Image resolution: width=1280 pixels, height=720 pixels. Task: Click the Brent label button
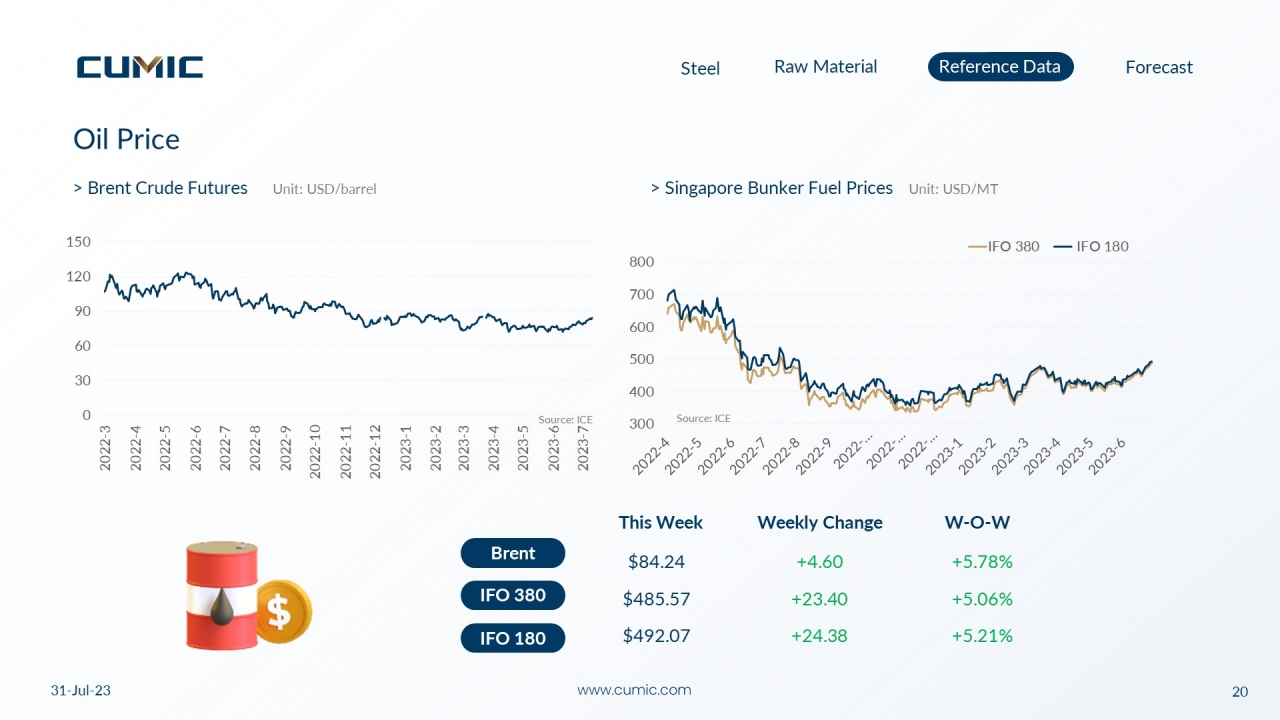tap(513, 553)
